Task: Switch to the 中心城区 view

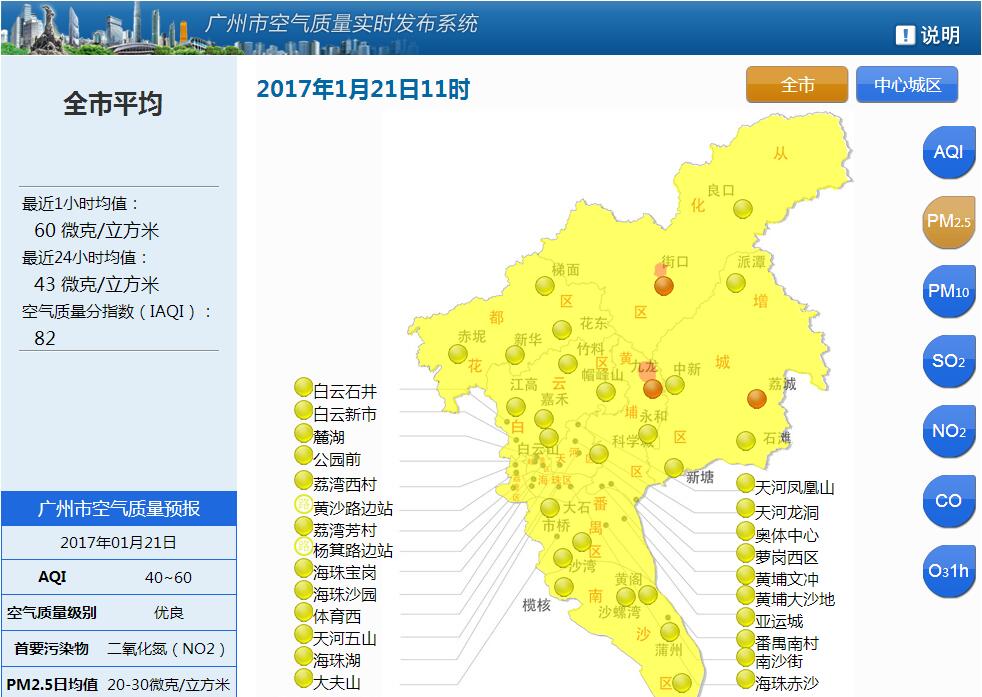Action: point(907,85)
